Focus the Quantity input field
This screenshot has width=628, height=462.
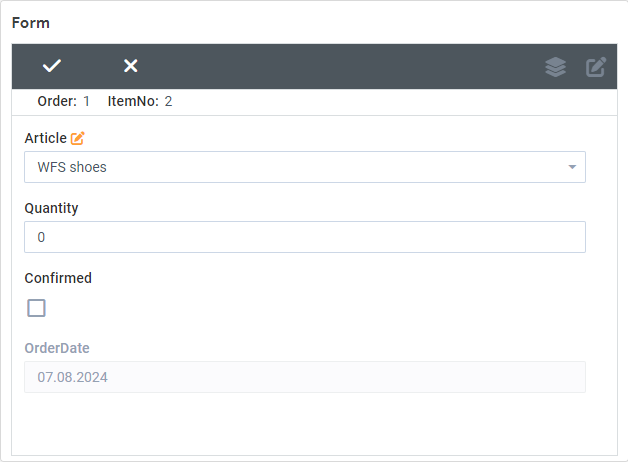coord(305,237)
